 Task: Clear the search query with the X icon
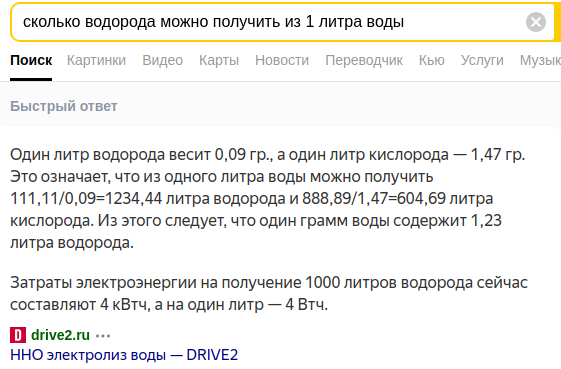[536, 22]
